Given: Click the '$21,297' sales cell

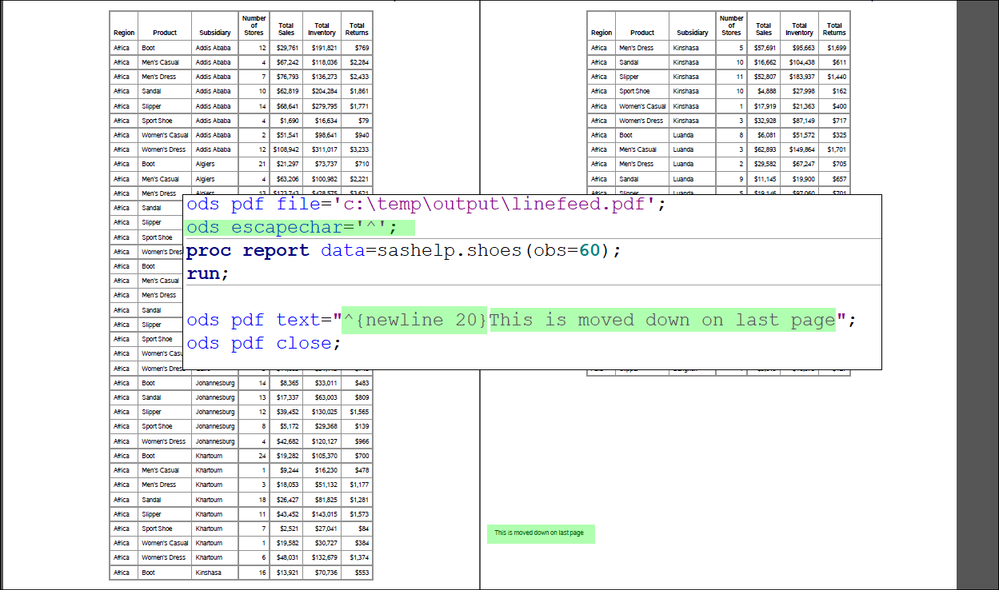Looking at the screenshot, I should coord(287,164).
